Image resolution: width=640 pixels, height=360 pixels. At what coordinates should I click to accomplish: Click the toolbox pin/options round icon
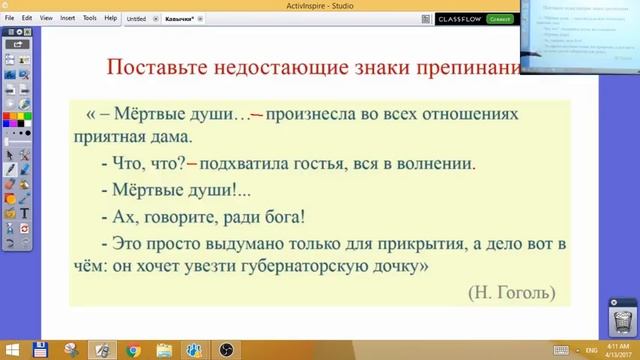(x=19, y=32)
